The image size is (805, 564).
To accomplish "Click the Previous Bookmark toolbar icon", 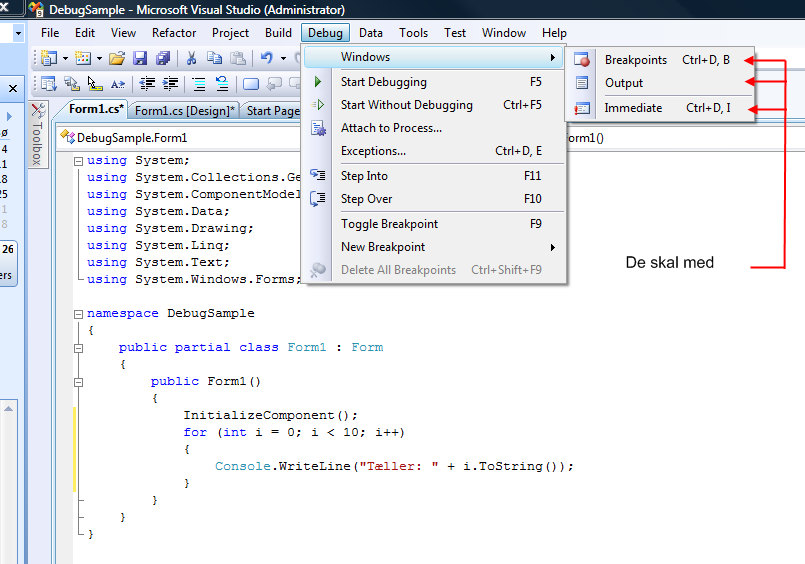I will point(274,84).
